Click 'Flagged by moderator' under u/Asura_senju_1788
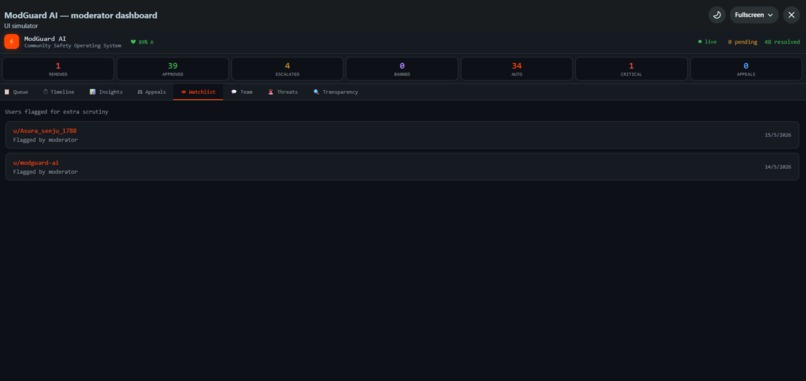The image size is (806, 381). click(x=45, y=140)
